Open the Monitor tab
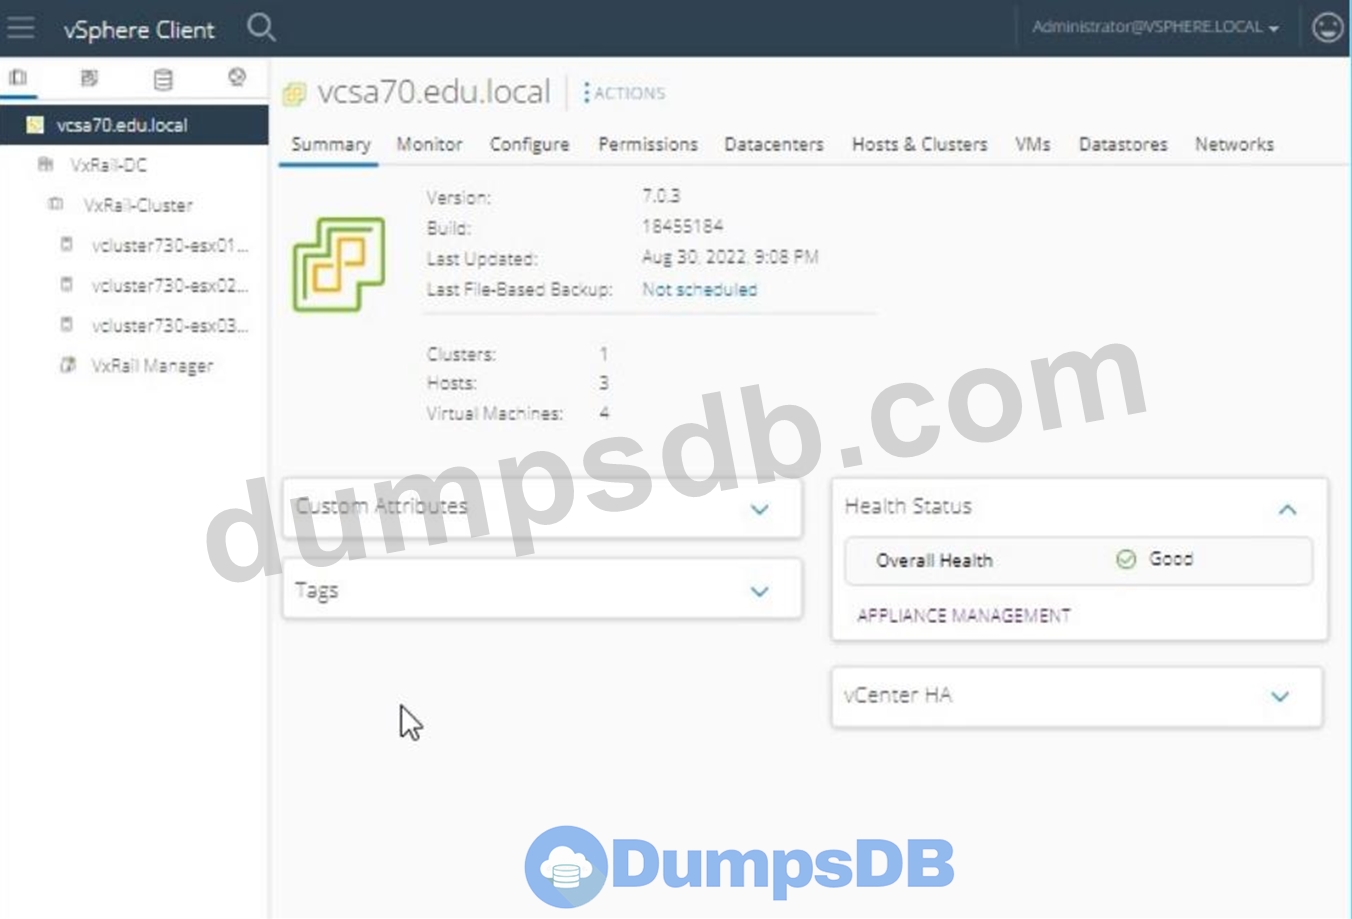Image resolution: width=1352 pixels, height=919 pixels. 429,144
